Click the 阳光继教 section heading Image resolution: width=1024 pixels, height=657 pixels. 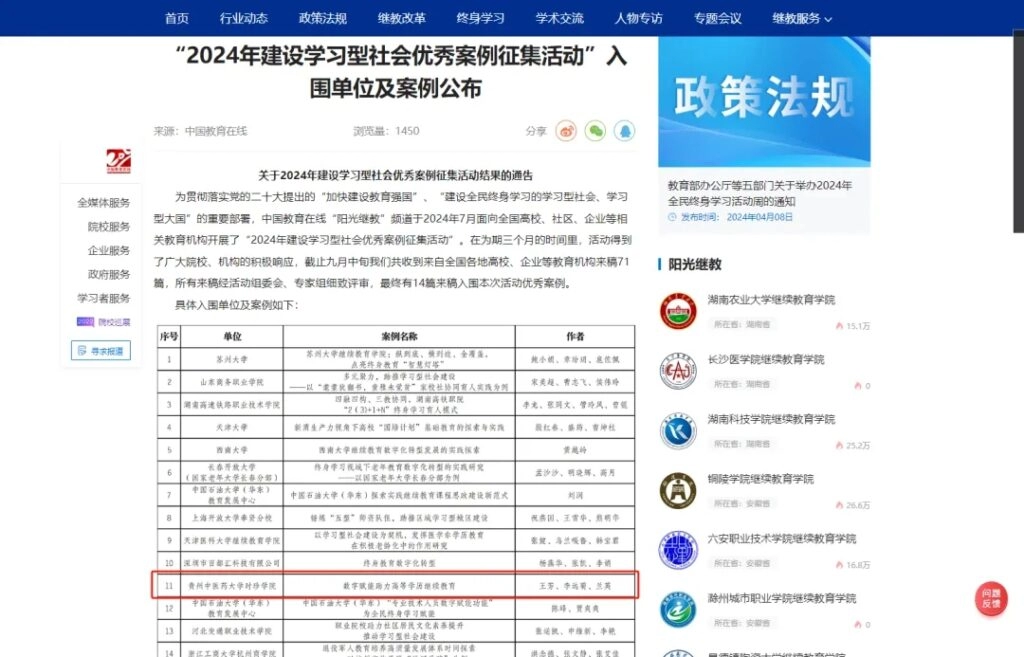695,264
